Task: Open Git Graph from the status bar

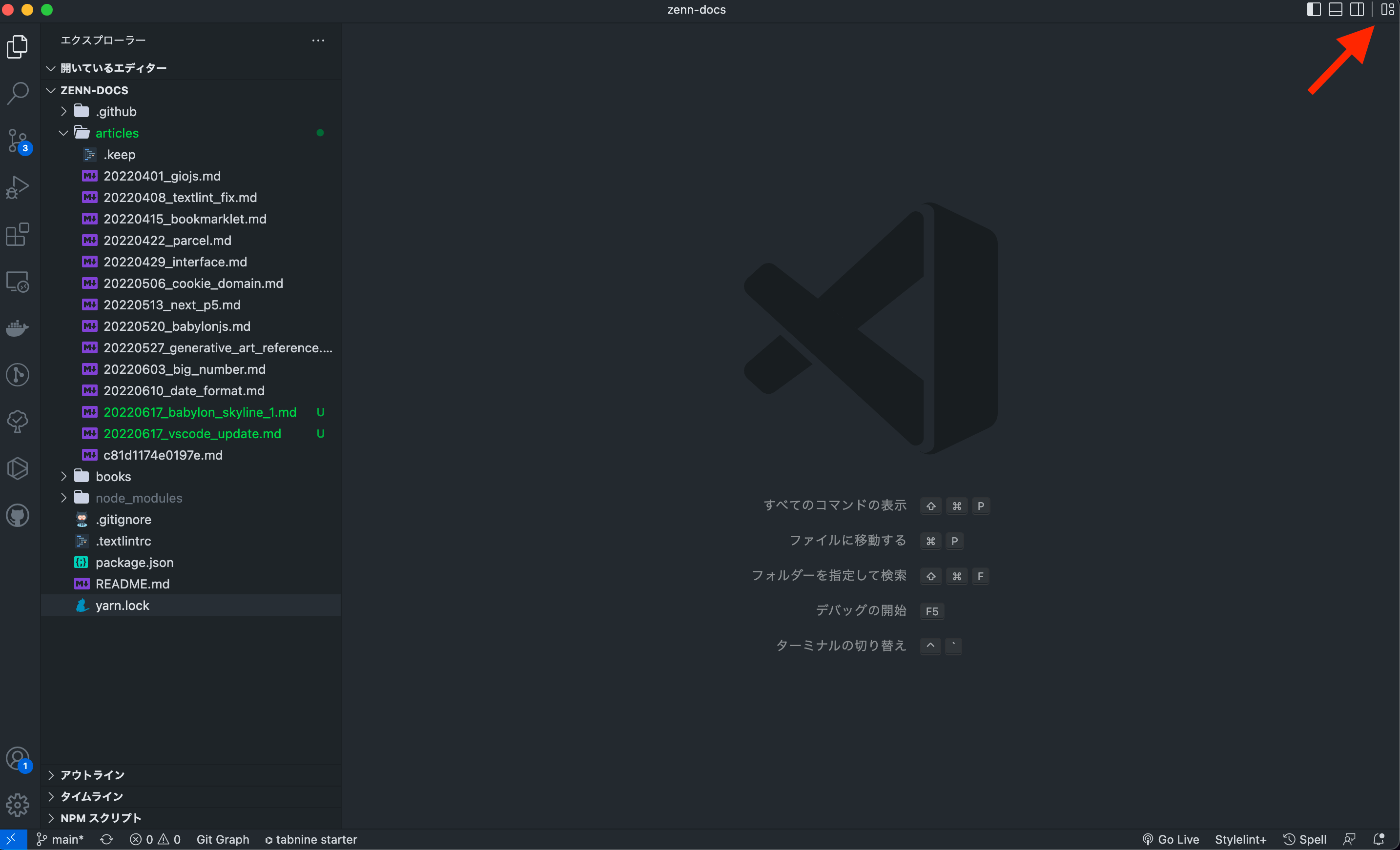Action: tap(223, 840)
